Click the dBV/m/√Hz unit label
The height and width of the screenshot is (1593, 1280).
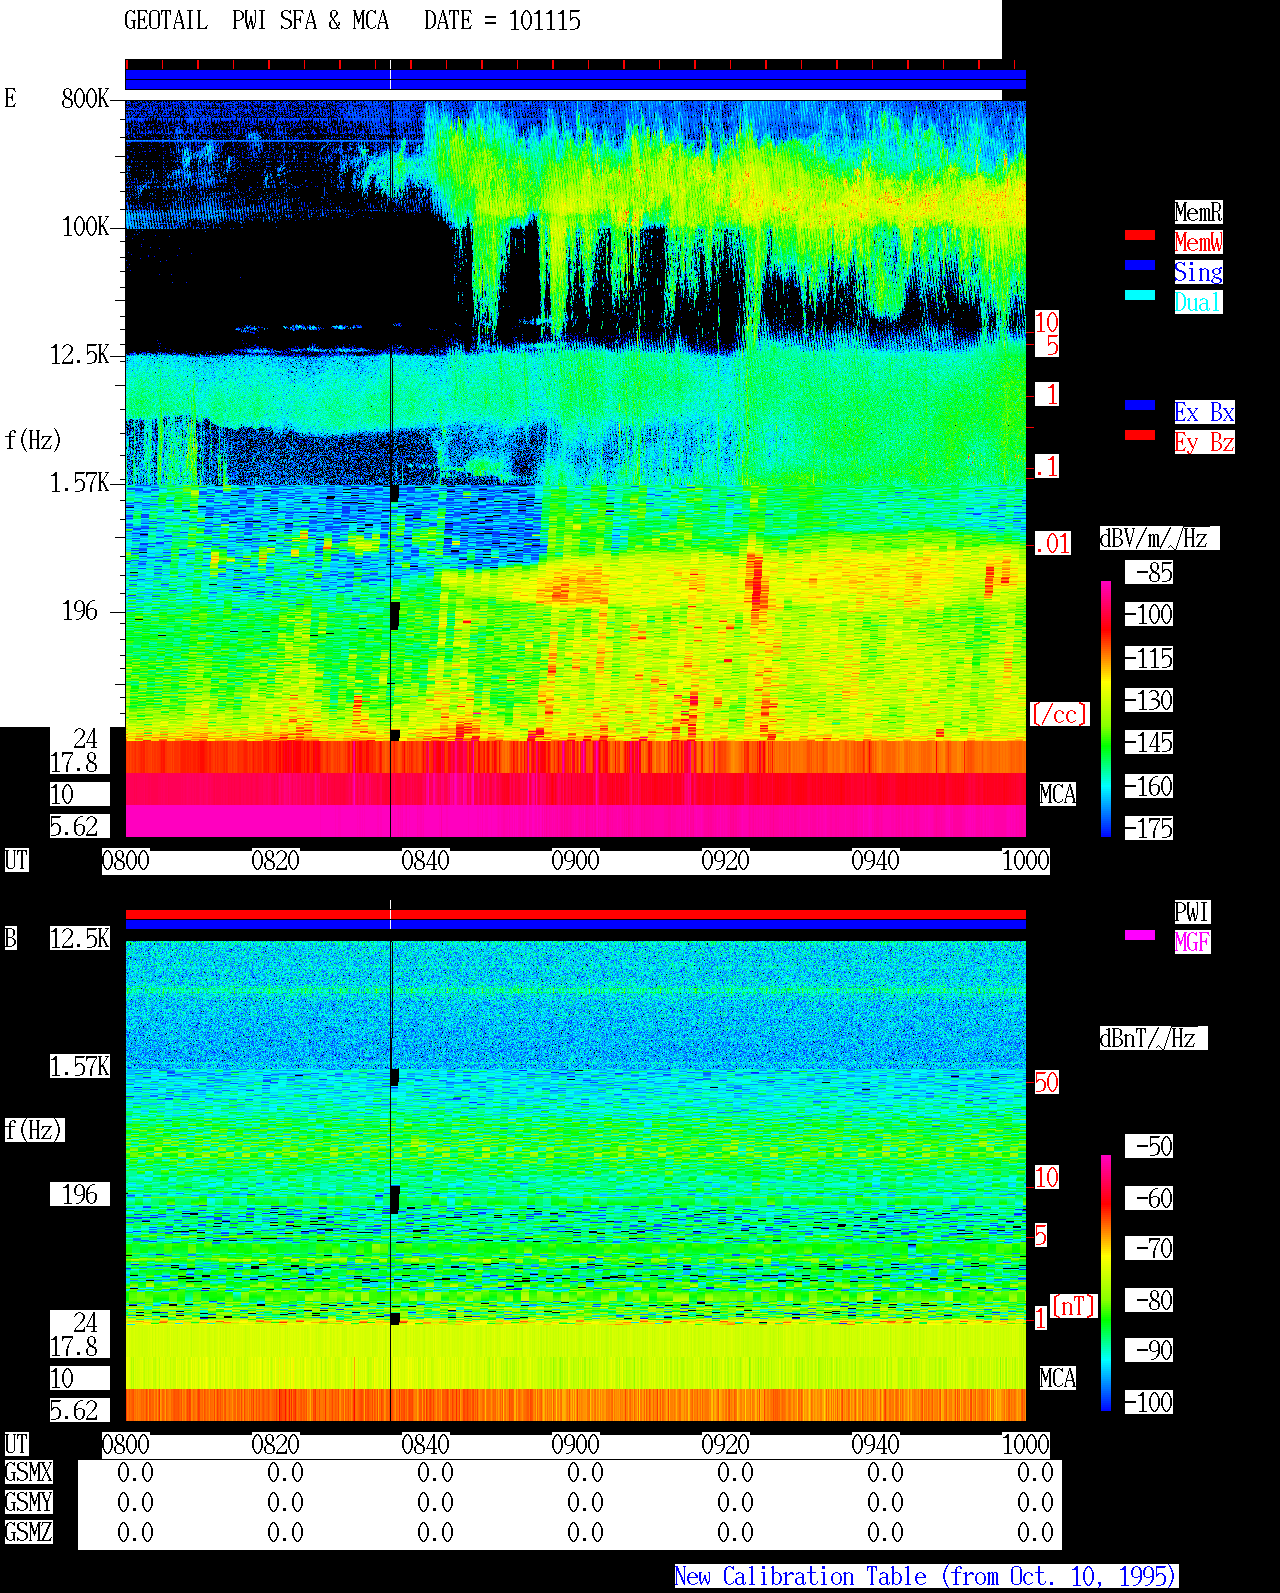1159,538
